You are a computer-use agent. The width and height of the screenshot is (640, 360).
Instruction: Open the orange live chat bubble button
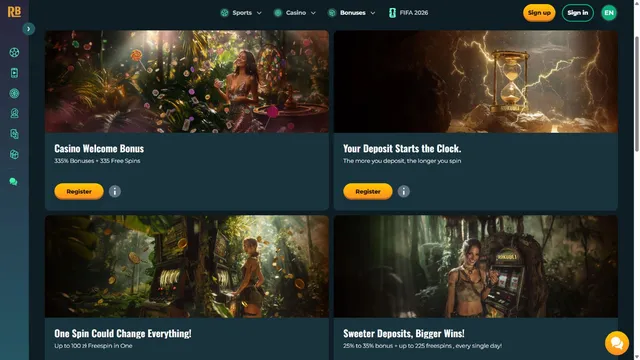coord(617,343)
